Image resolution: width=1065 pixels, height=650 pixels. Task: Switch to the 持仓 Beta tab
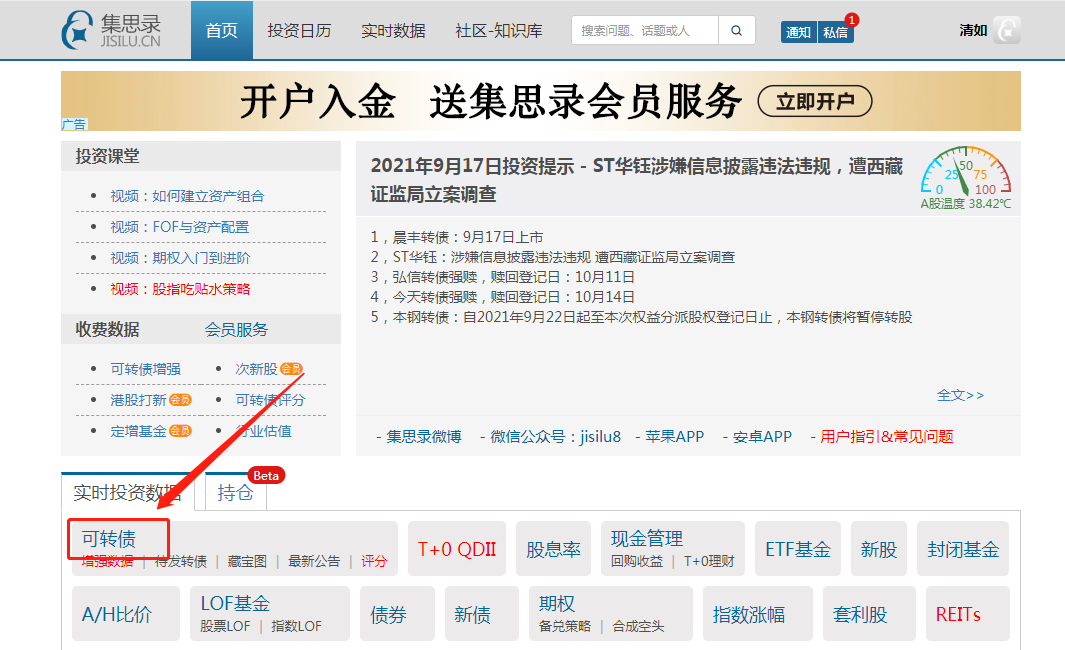(x=235, y=492)
